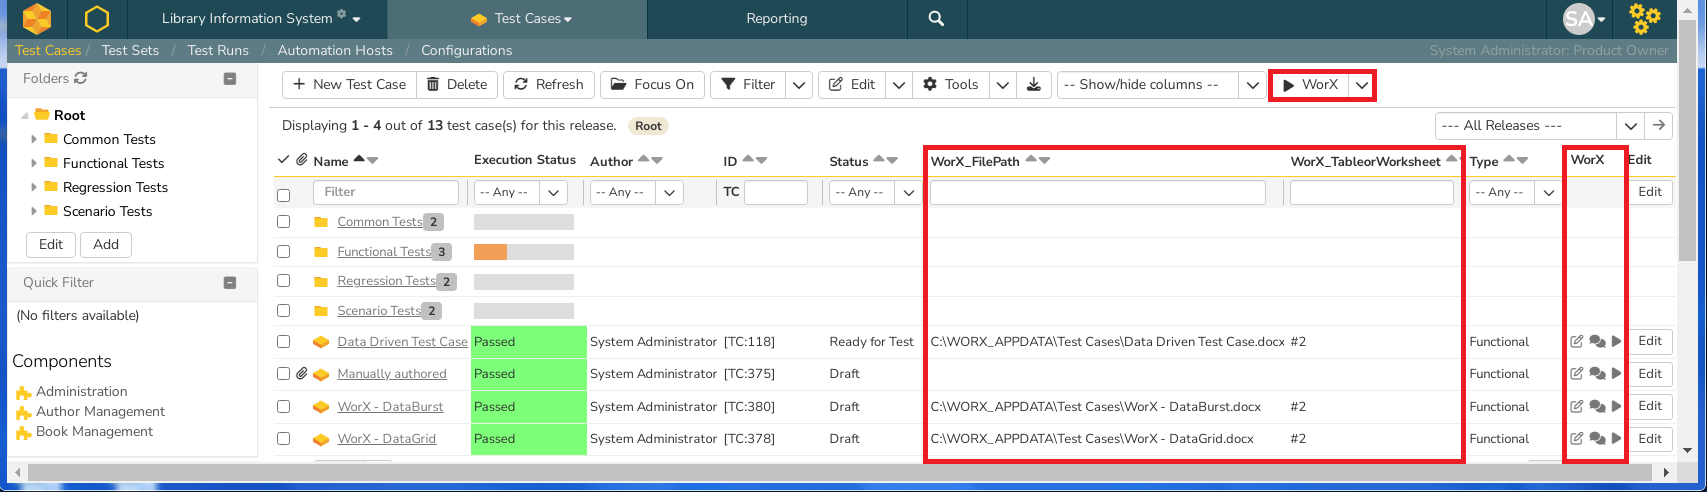Open the global search magnifier
1707x492 pixels.
tap(935, 18)
